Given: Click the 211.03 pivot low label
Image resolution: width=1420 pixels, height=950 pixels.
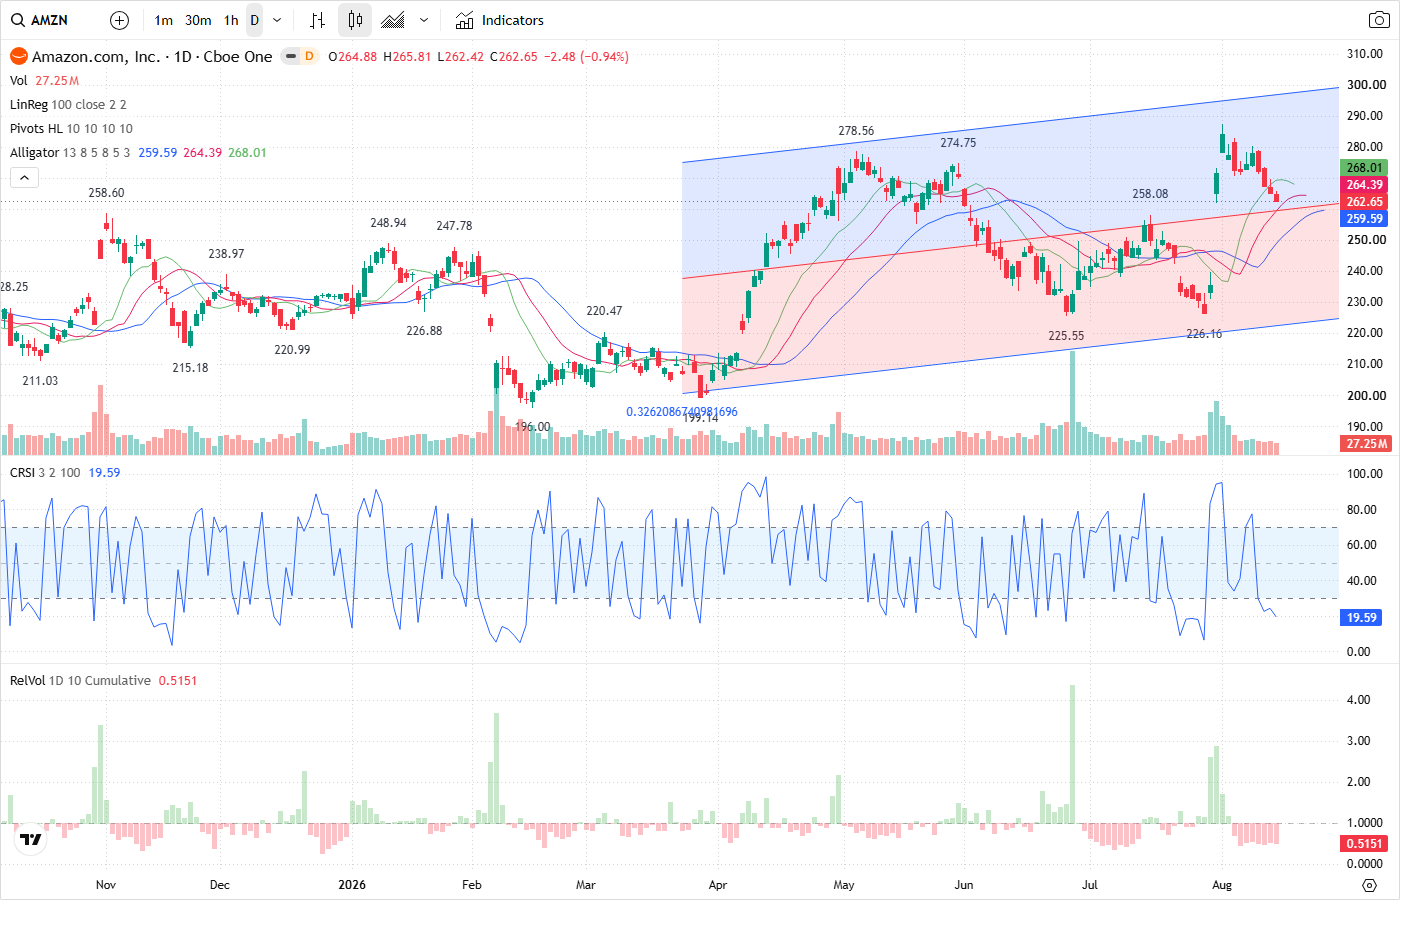Looking at the screenshot, I should [40, 381].
